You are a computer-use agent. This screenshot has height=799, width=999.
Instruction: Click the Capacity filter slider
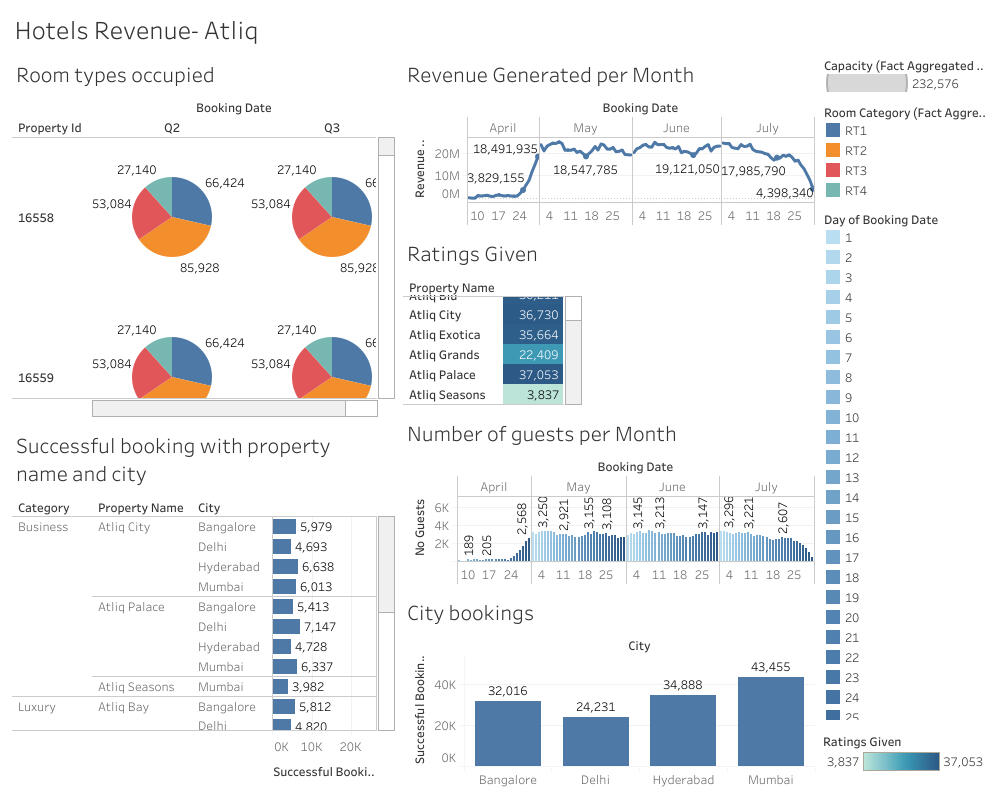coord(866,84)
